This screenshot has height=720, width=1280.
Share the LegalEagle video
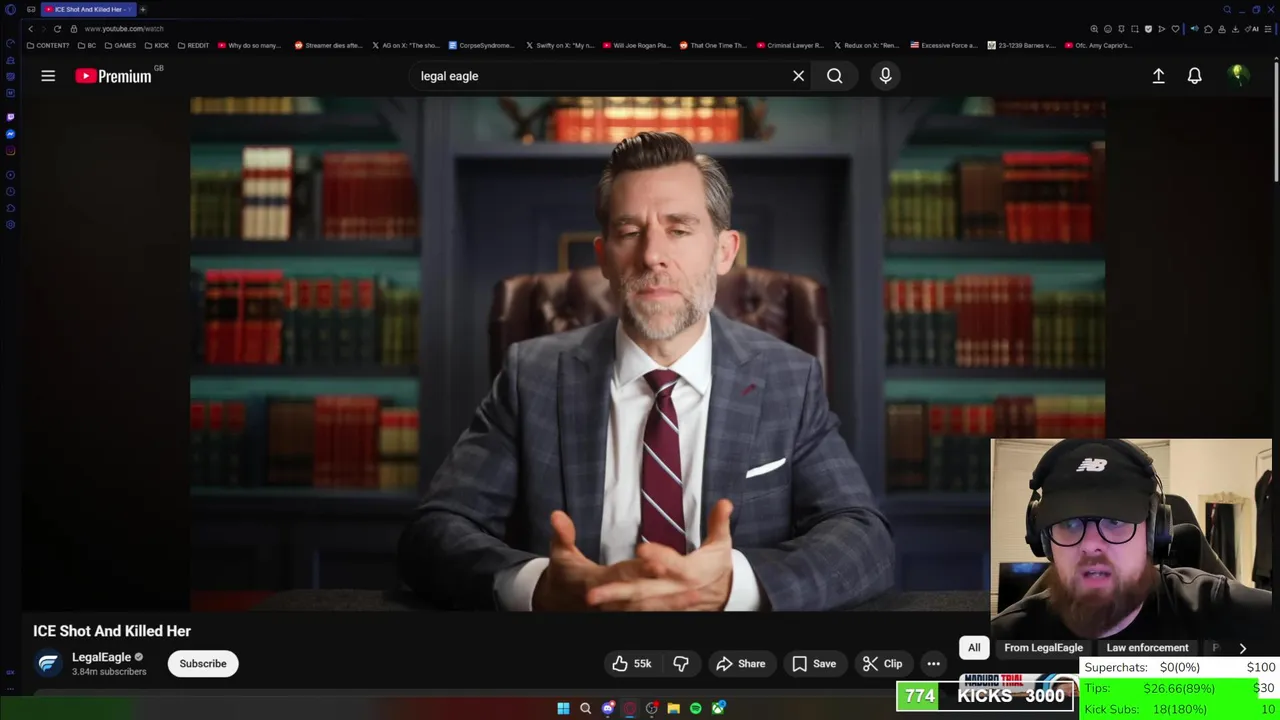(x=740, y=664)
